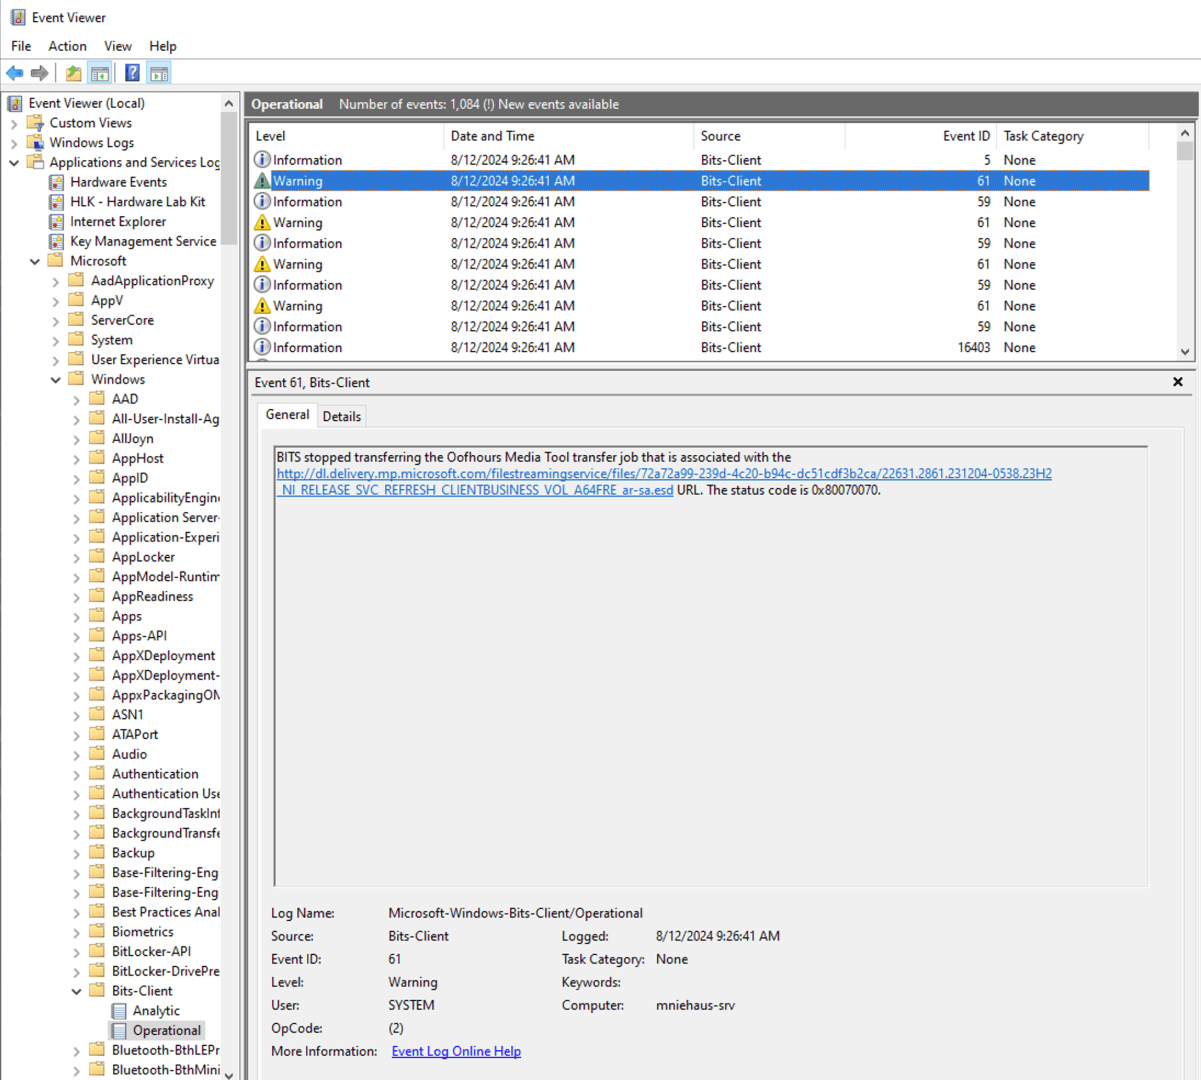Viewport: 1201px width, 1080px height.
Task: Toggle the Show/Hide Console Tree icon
Action: click(100, 73)
